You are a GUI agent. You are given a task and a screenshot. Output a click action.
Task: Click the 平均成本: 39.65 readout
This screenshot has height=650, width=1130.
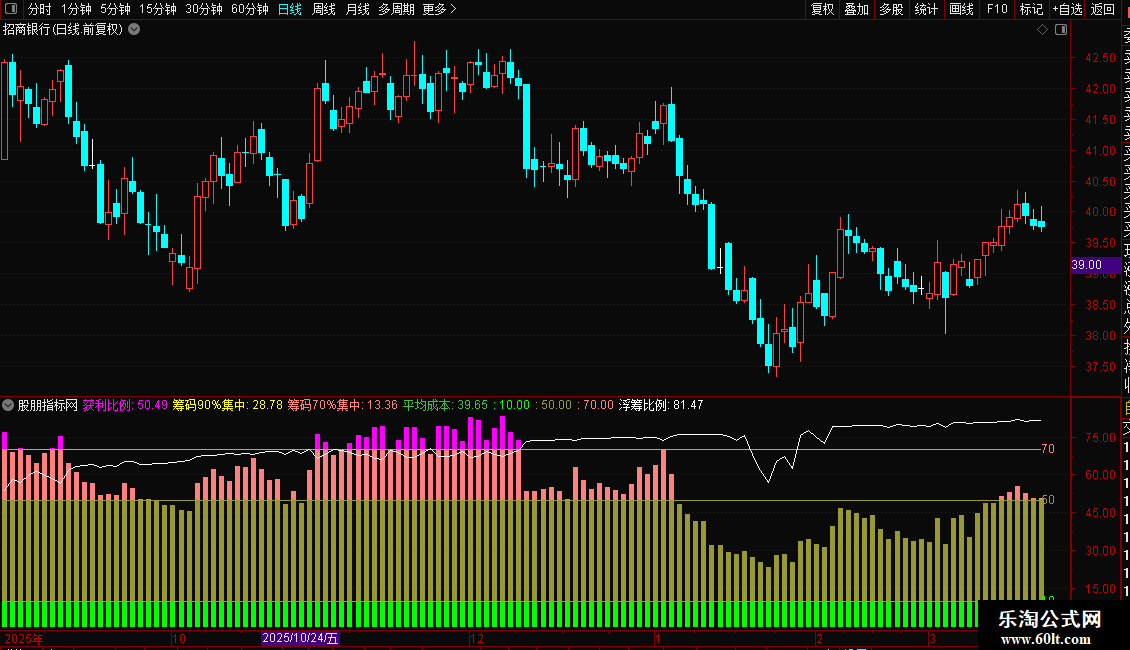coord(445,405)
